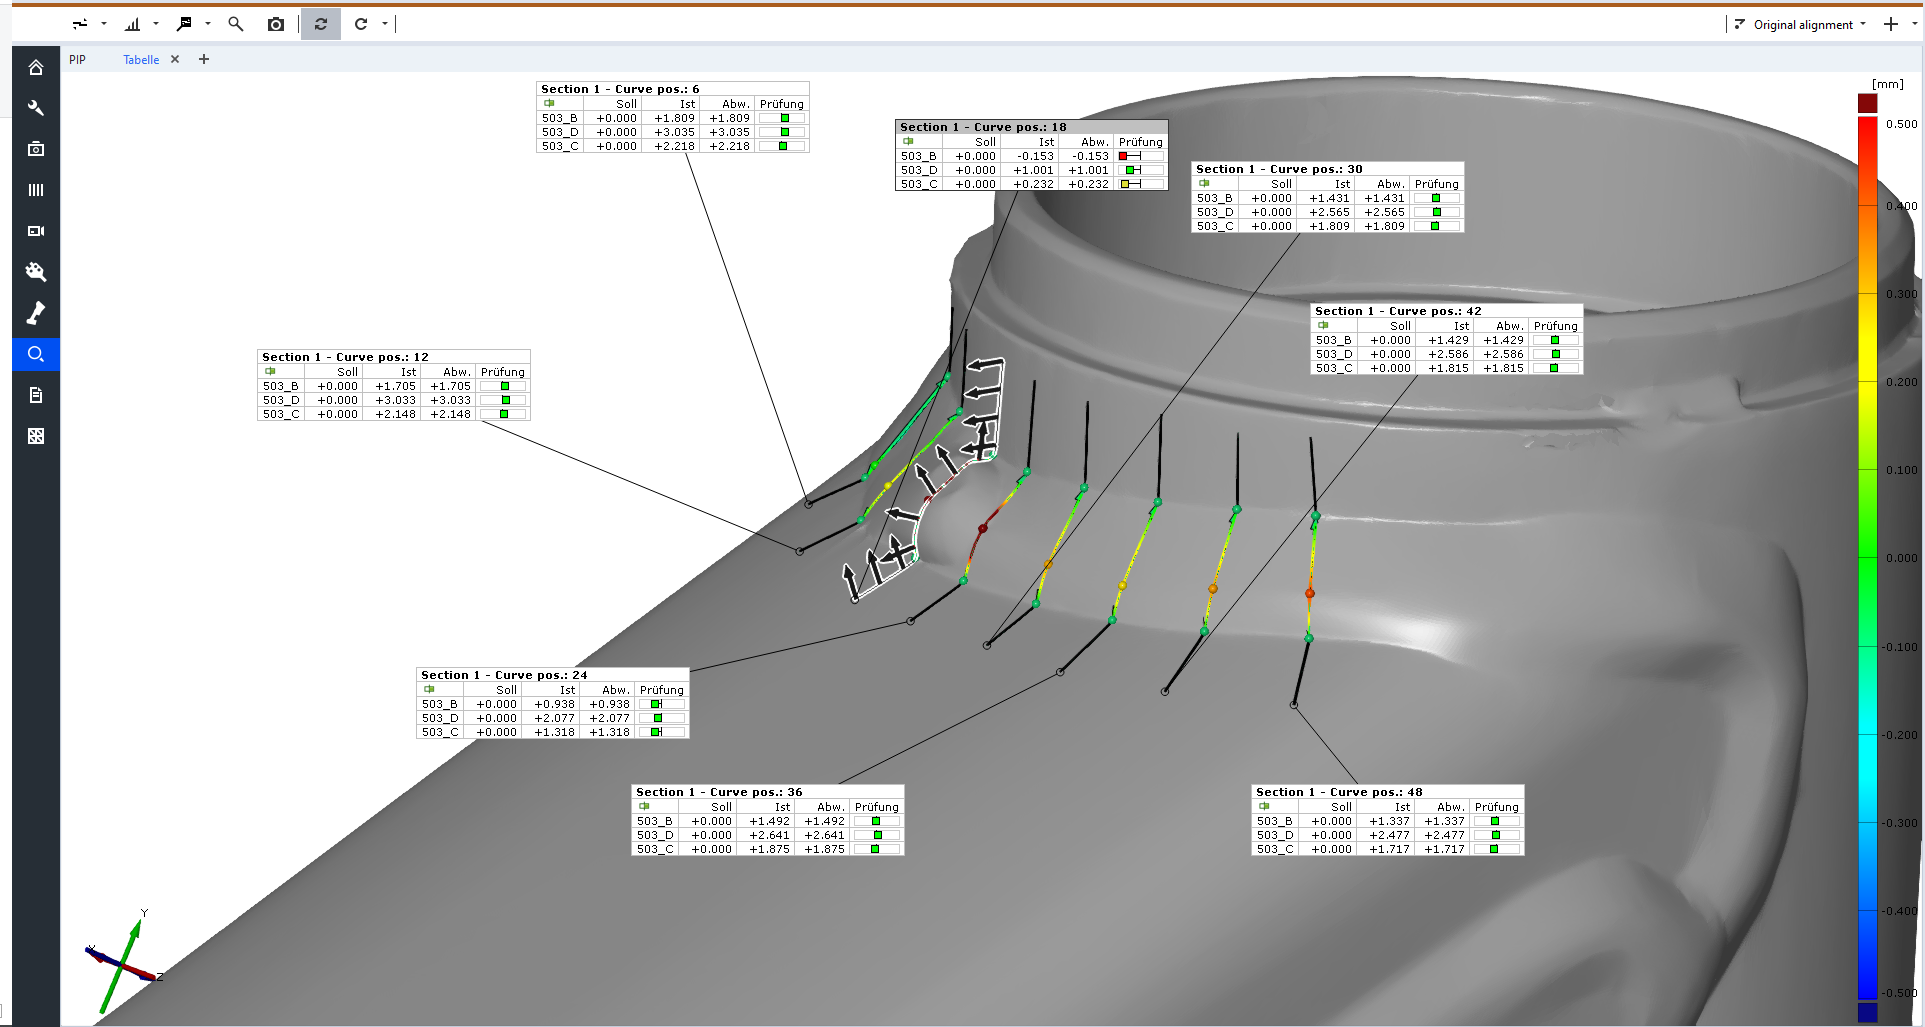1925x1027 pixels.
Task: Switch to the PIP tab
Action: coord(77,59)
